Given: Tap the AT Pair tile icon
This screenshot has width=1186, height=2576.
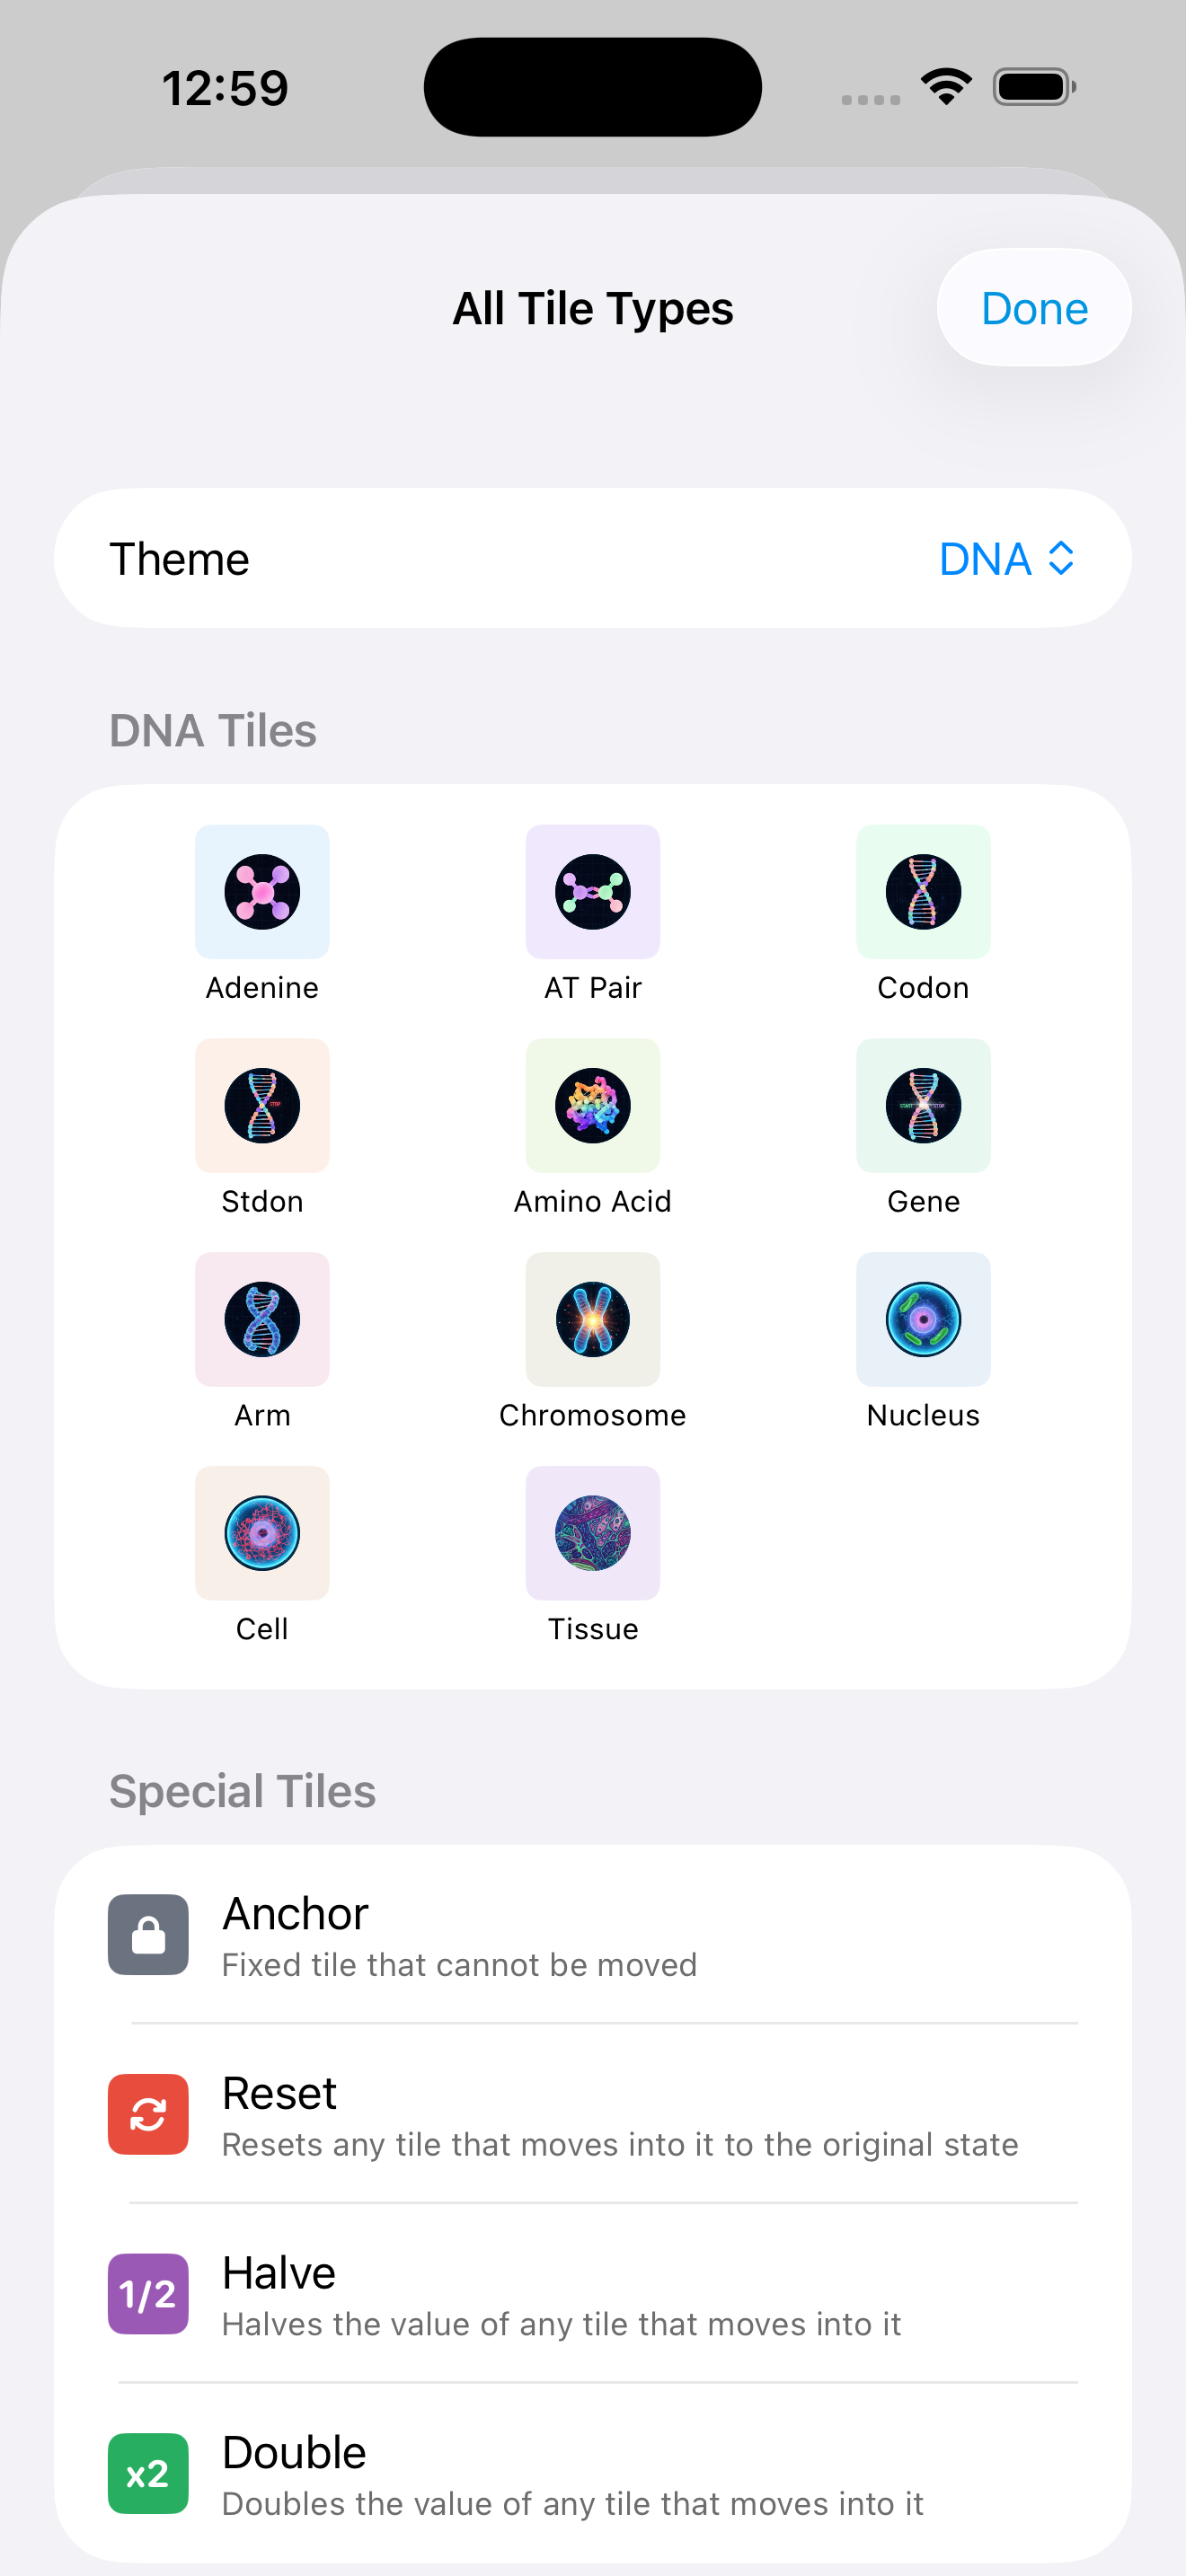Looking at the screenshot, I should (593, 891).
